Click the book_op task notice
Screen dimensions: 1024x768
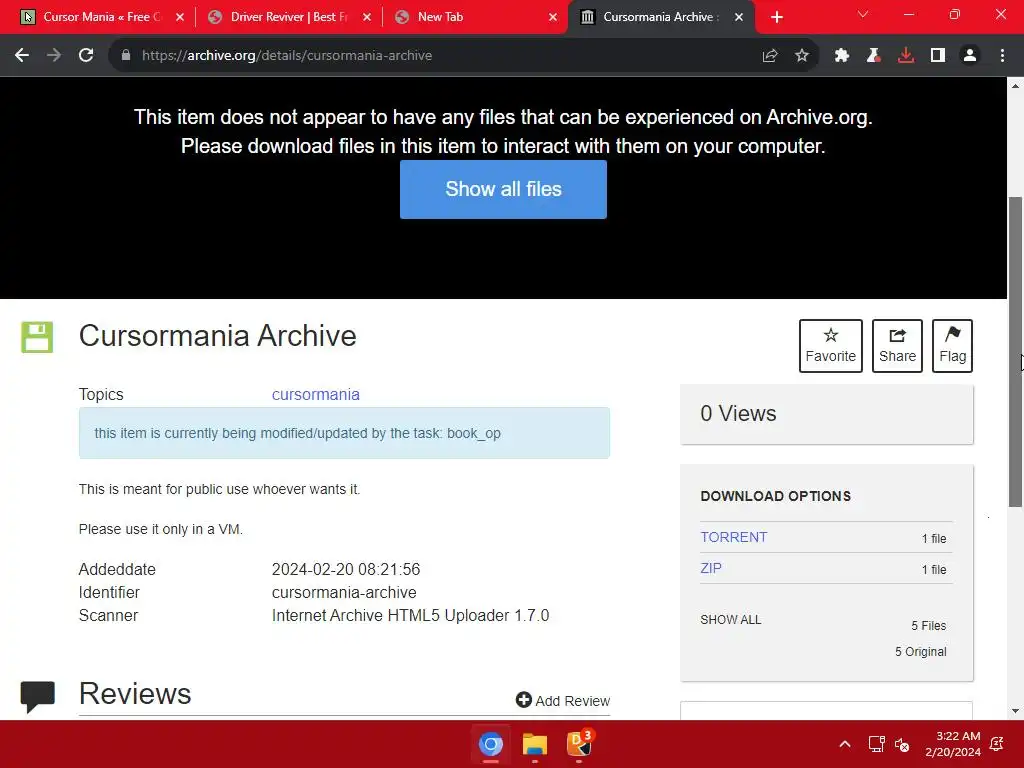344,433
